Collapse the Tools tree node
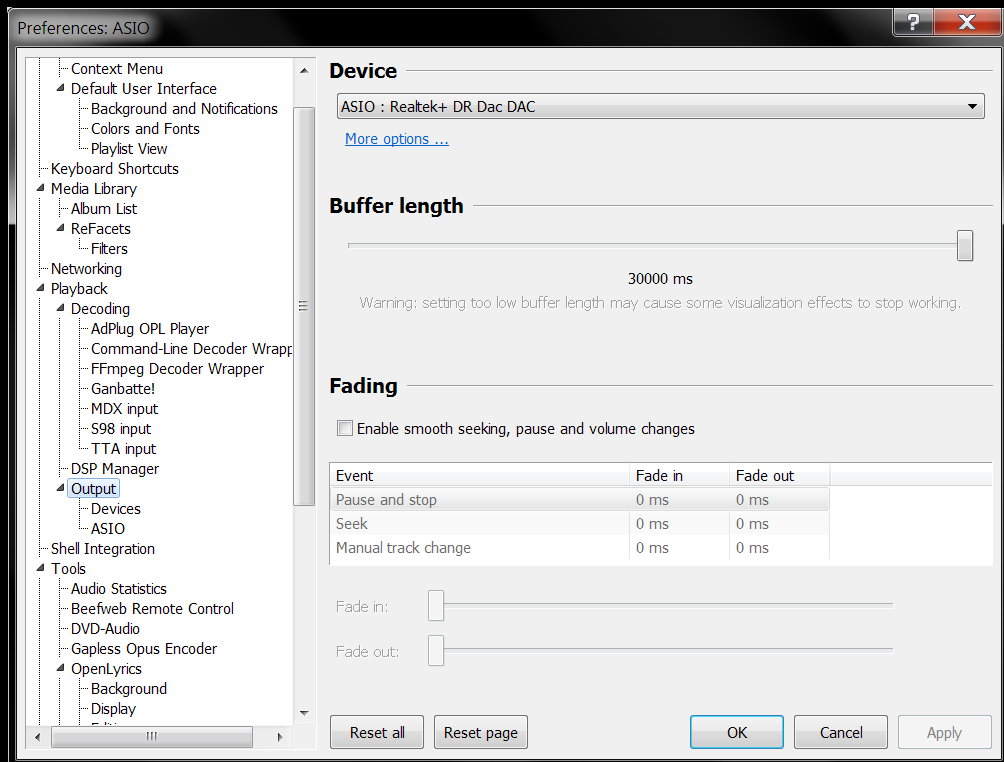Viewport: 1004px width, 762px height. pyautogui.click(x=42, y=569)
